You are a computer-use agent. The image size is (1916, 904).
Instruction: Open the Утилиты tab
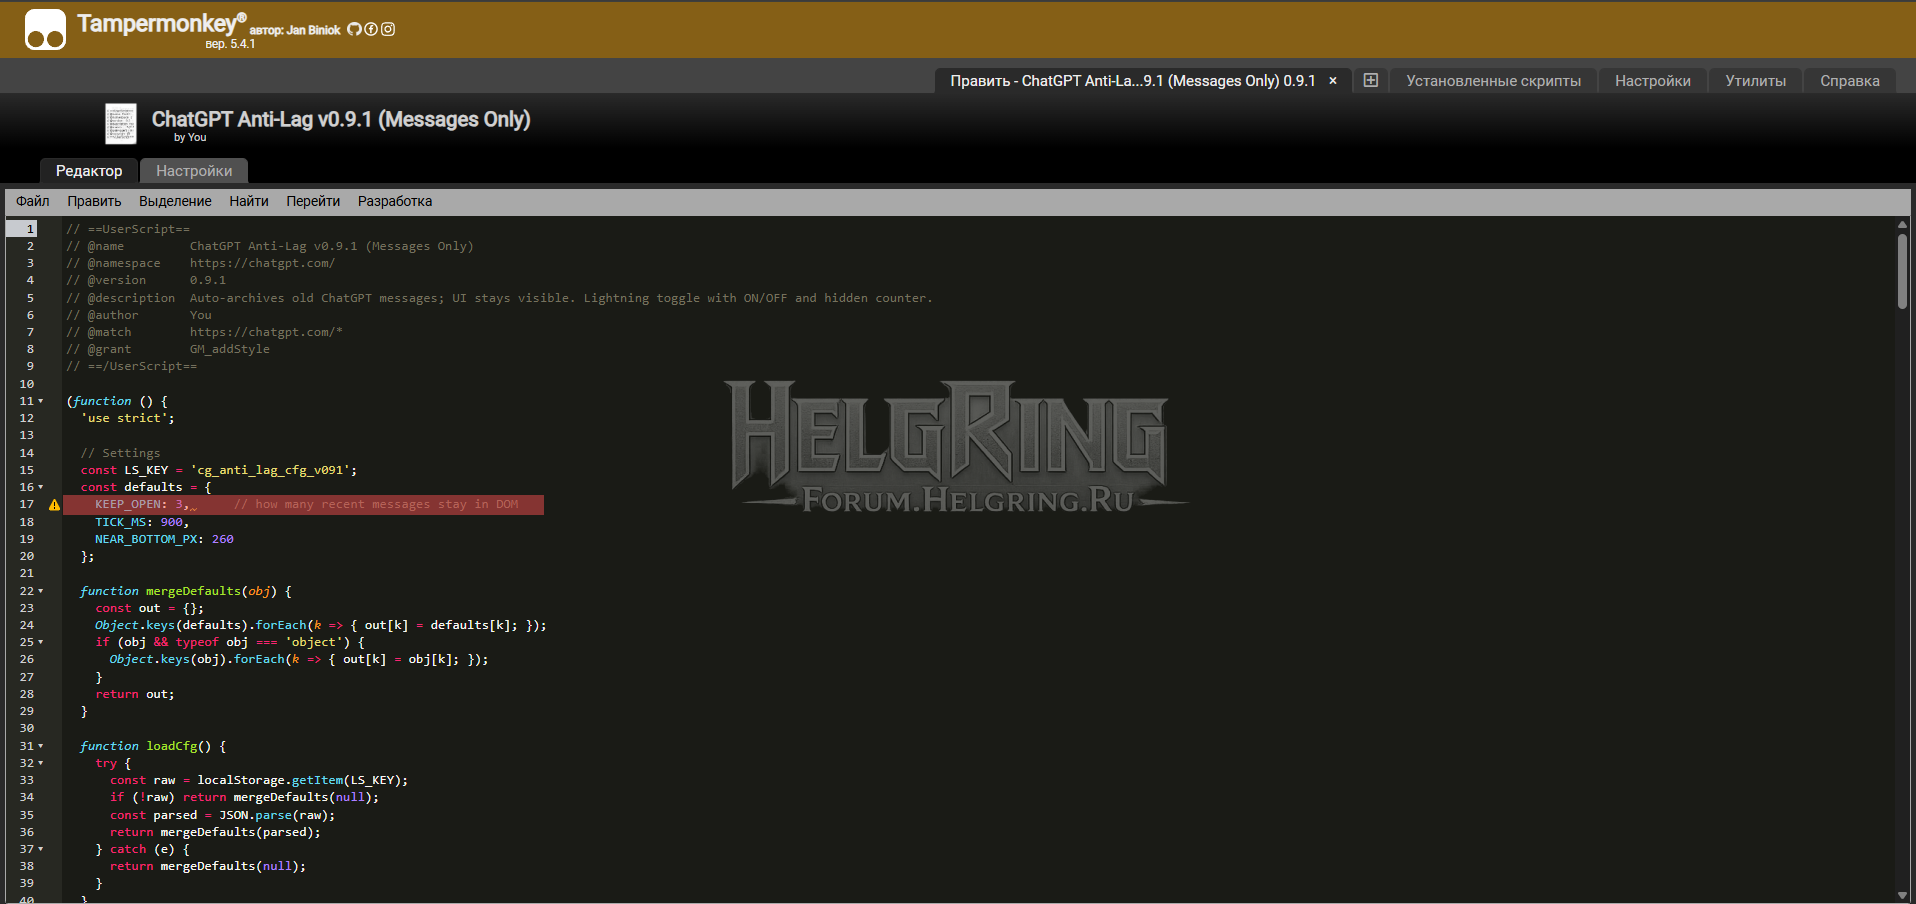[x=1755, y=81]
